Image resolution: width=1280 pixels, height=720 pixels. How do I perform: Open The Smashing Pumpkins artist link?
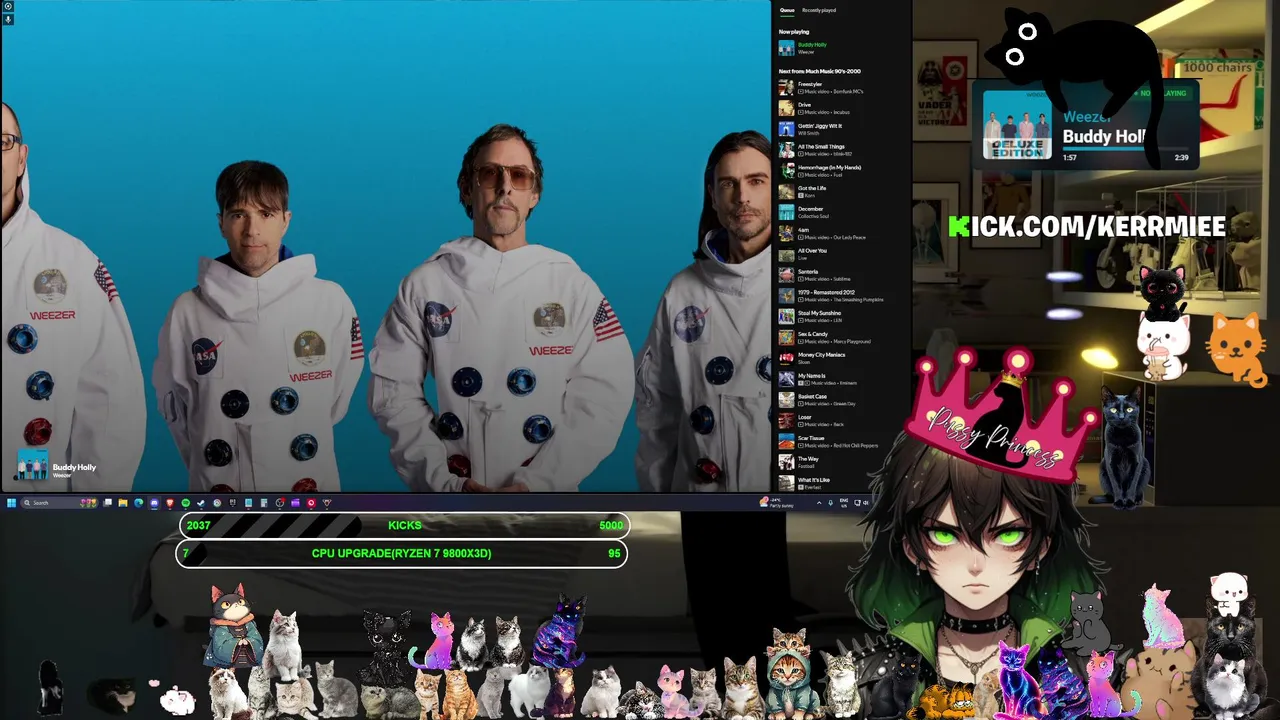[859, 300]
